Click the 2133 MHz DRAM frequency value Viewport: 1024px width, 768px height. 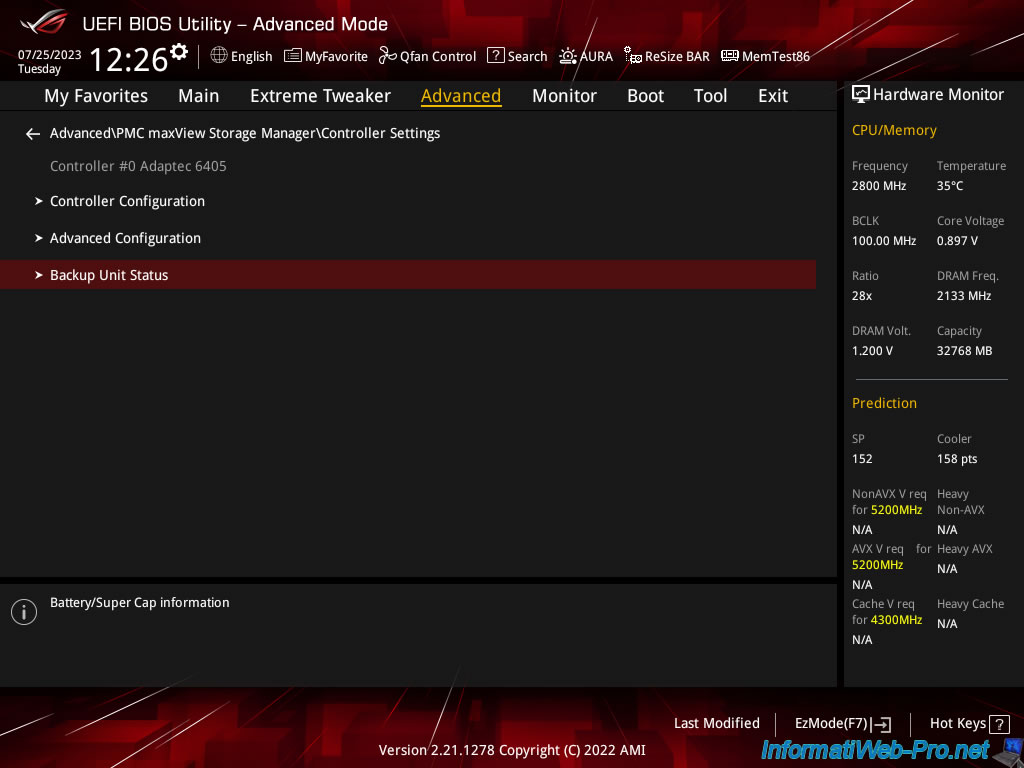pos(964,296)
